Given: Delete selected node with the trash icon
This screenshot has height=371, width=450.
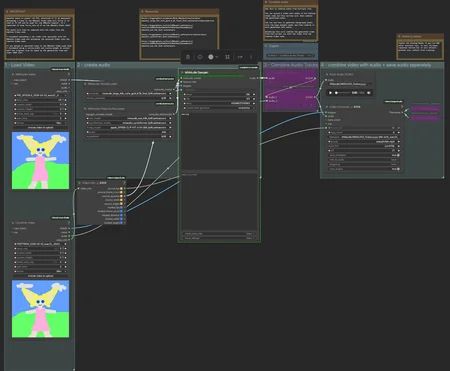Looking at the screenshot, I should click(188, 57).
